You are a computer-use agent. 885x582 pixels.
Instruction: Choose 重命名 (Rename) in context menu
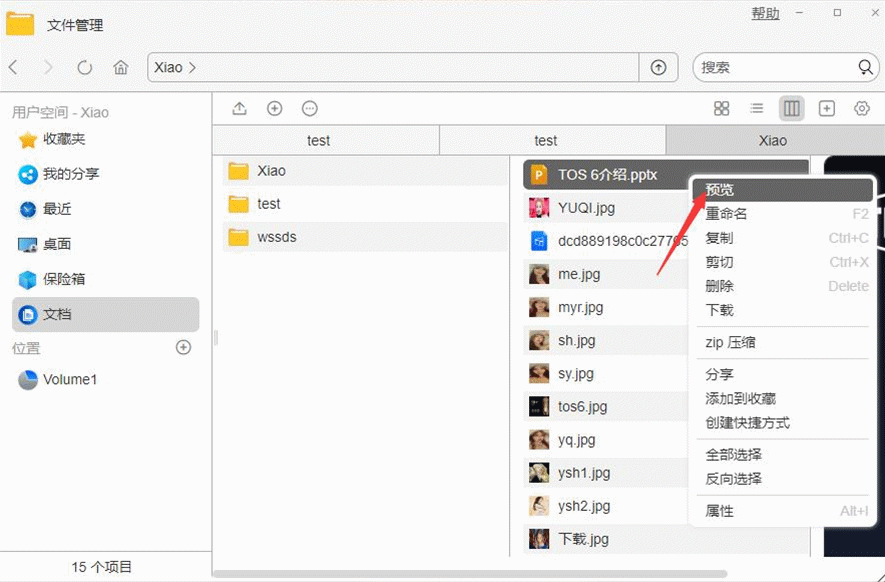782,215
